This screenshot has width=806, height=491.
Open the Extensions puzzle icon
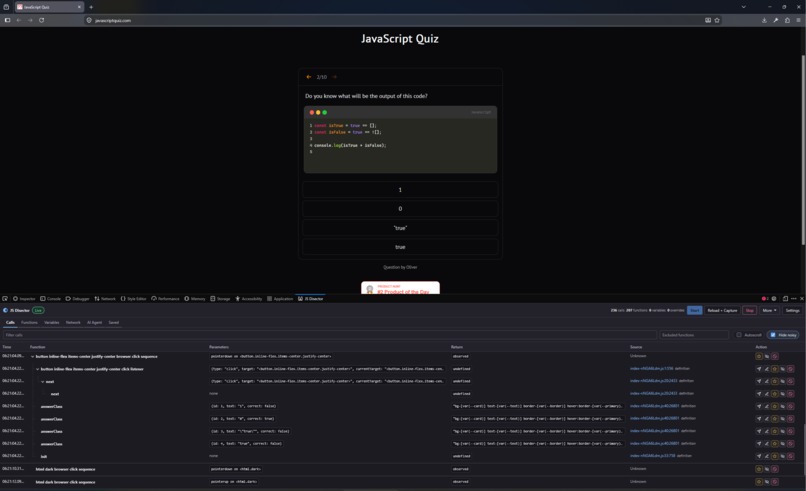tap(787, 20)
